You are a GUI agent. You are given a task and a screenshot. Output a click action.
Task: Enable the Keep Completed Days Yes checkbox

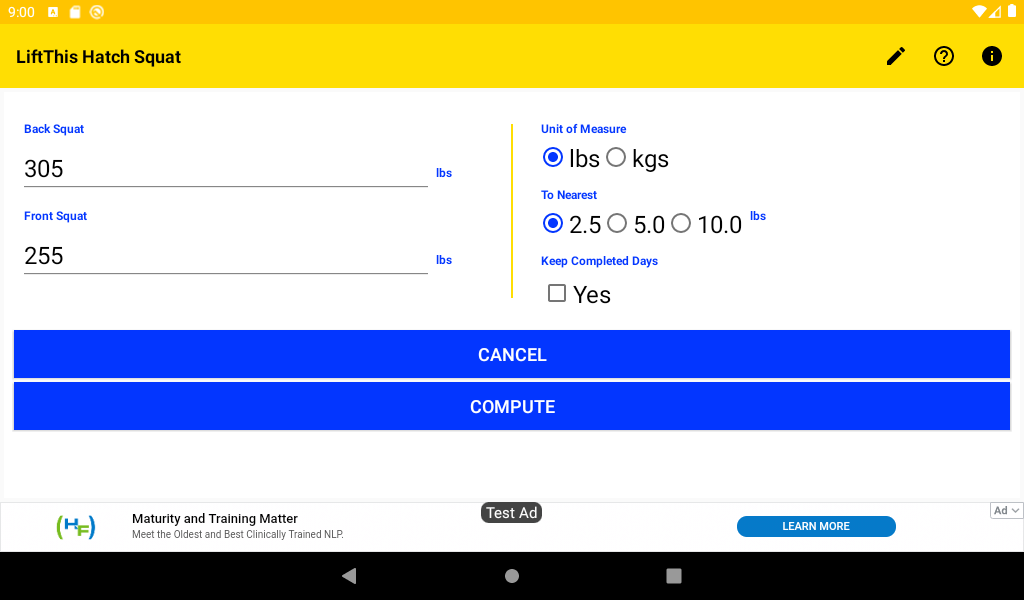click(x=556, y=293)
